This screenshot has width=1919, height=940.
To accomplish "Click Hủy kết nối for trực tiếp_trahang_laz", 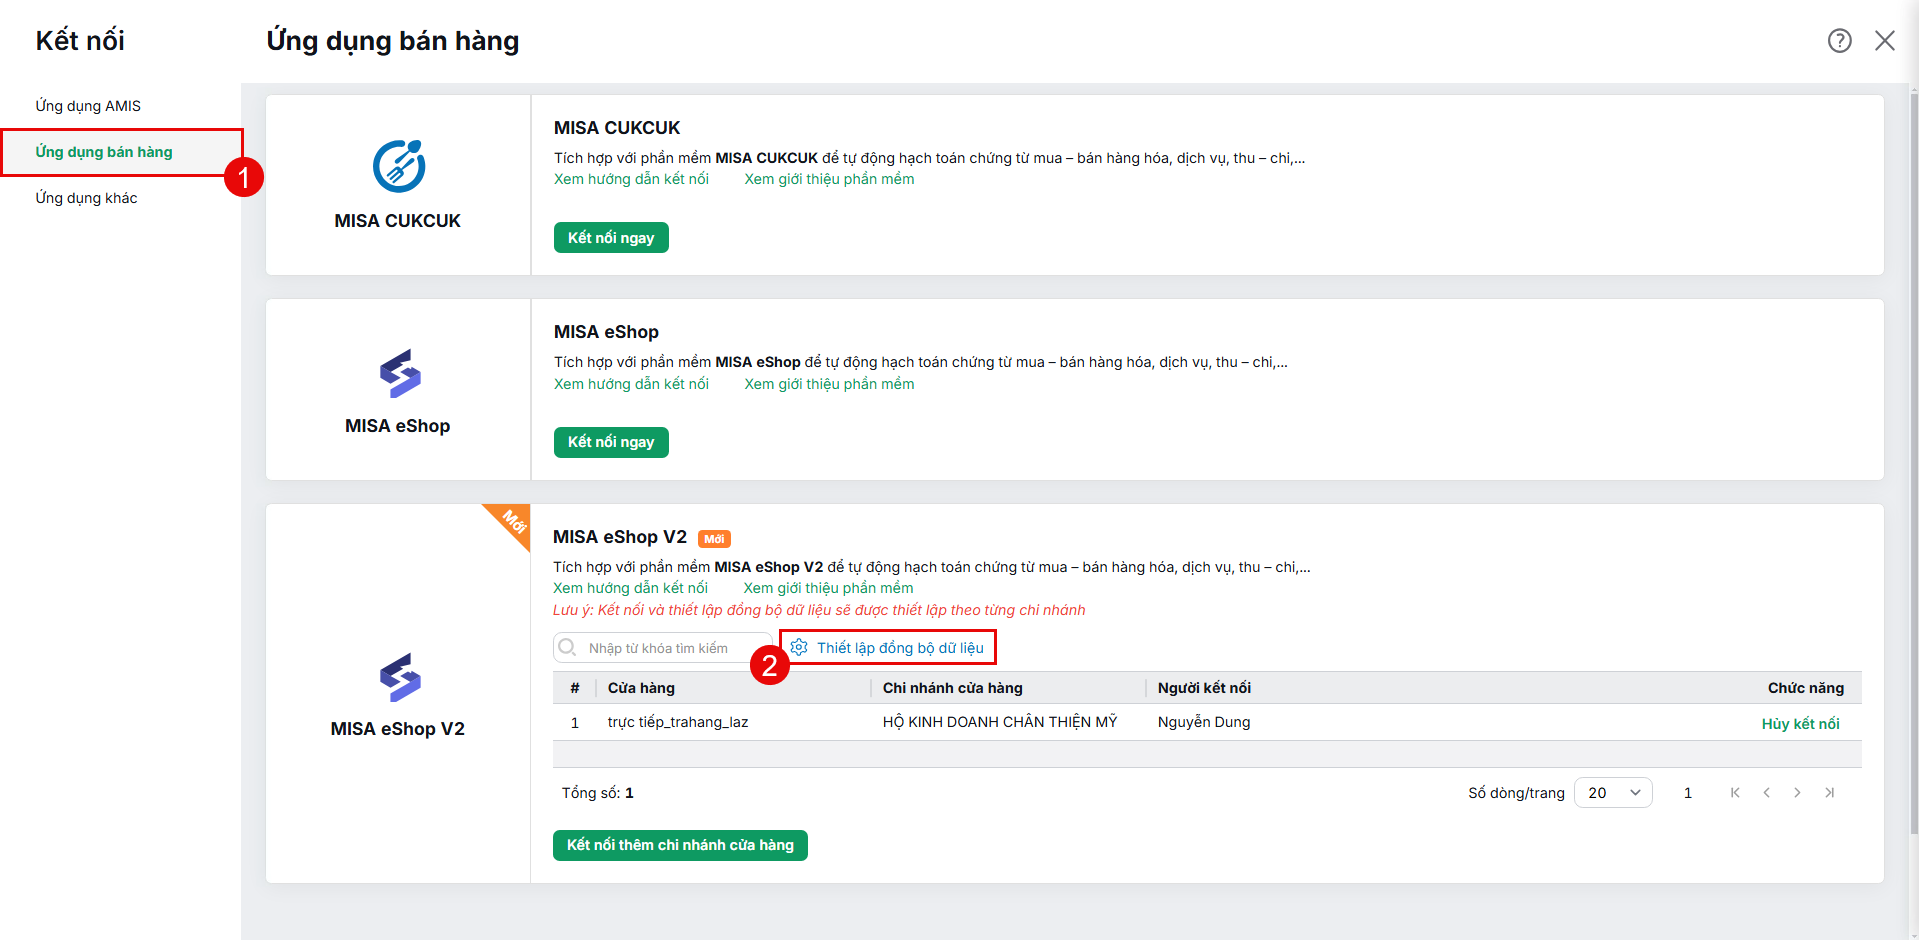I will click(1800, 723).
